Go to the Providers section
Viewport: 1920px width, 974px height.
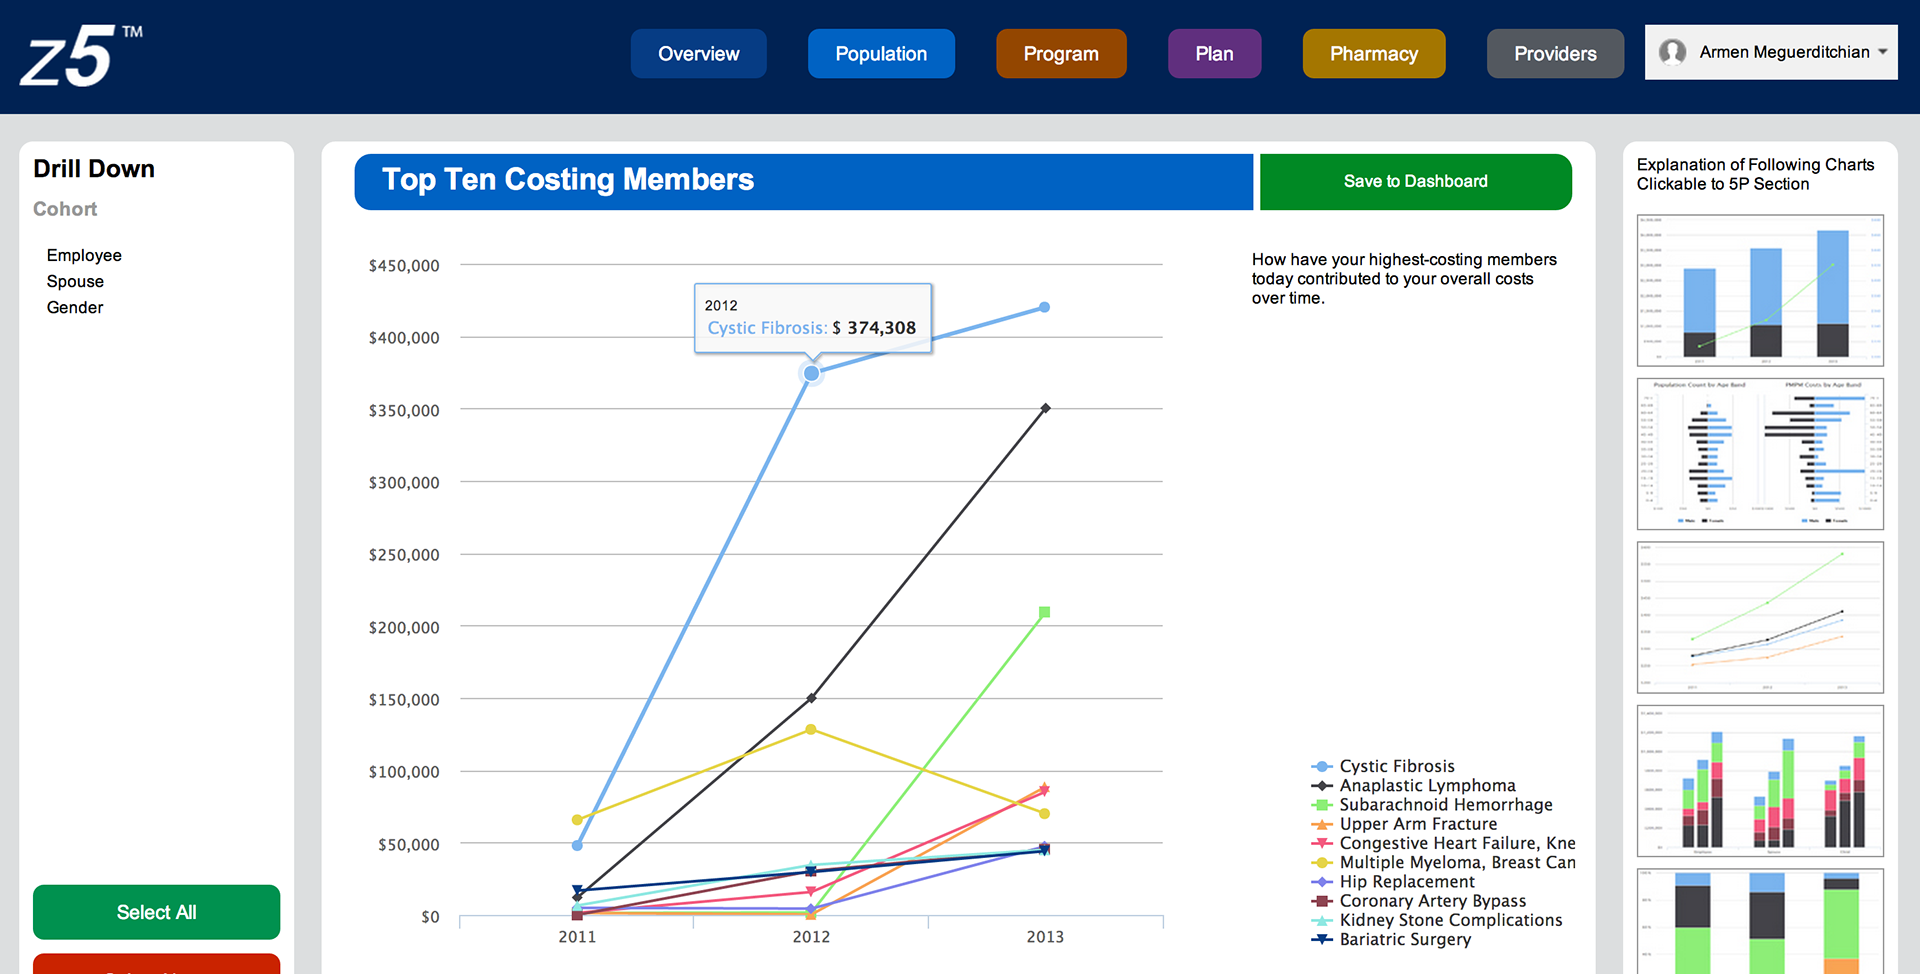point(1555,54)
